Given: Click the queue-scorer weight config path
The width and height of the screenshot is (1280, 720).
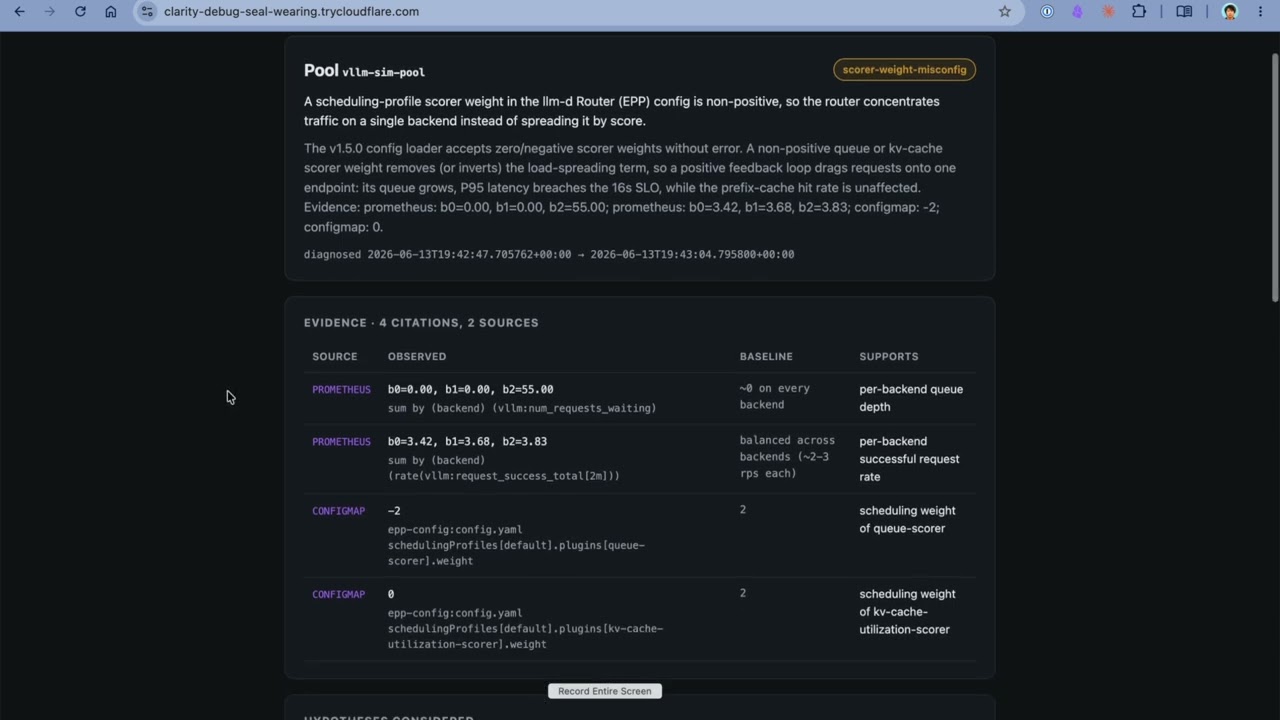Looking at the screenshot, I should 516,545.
